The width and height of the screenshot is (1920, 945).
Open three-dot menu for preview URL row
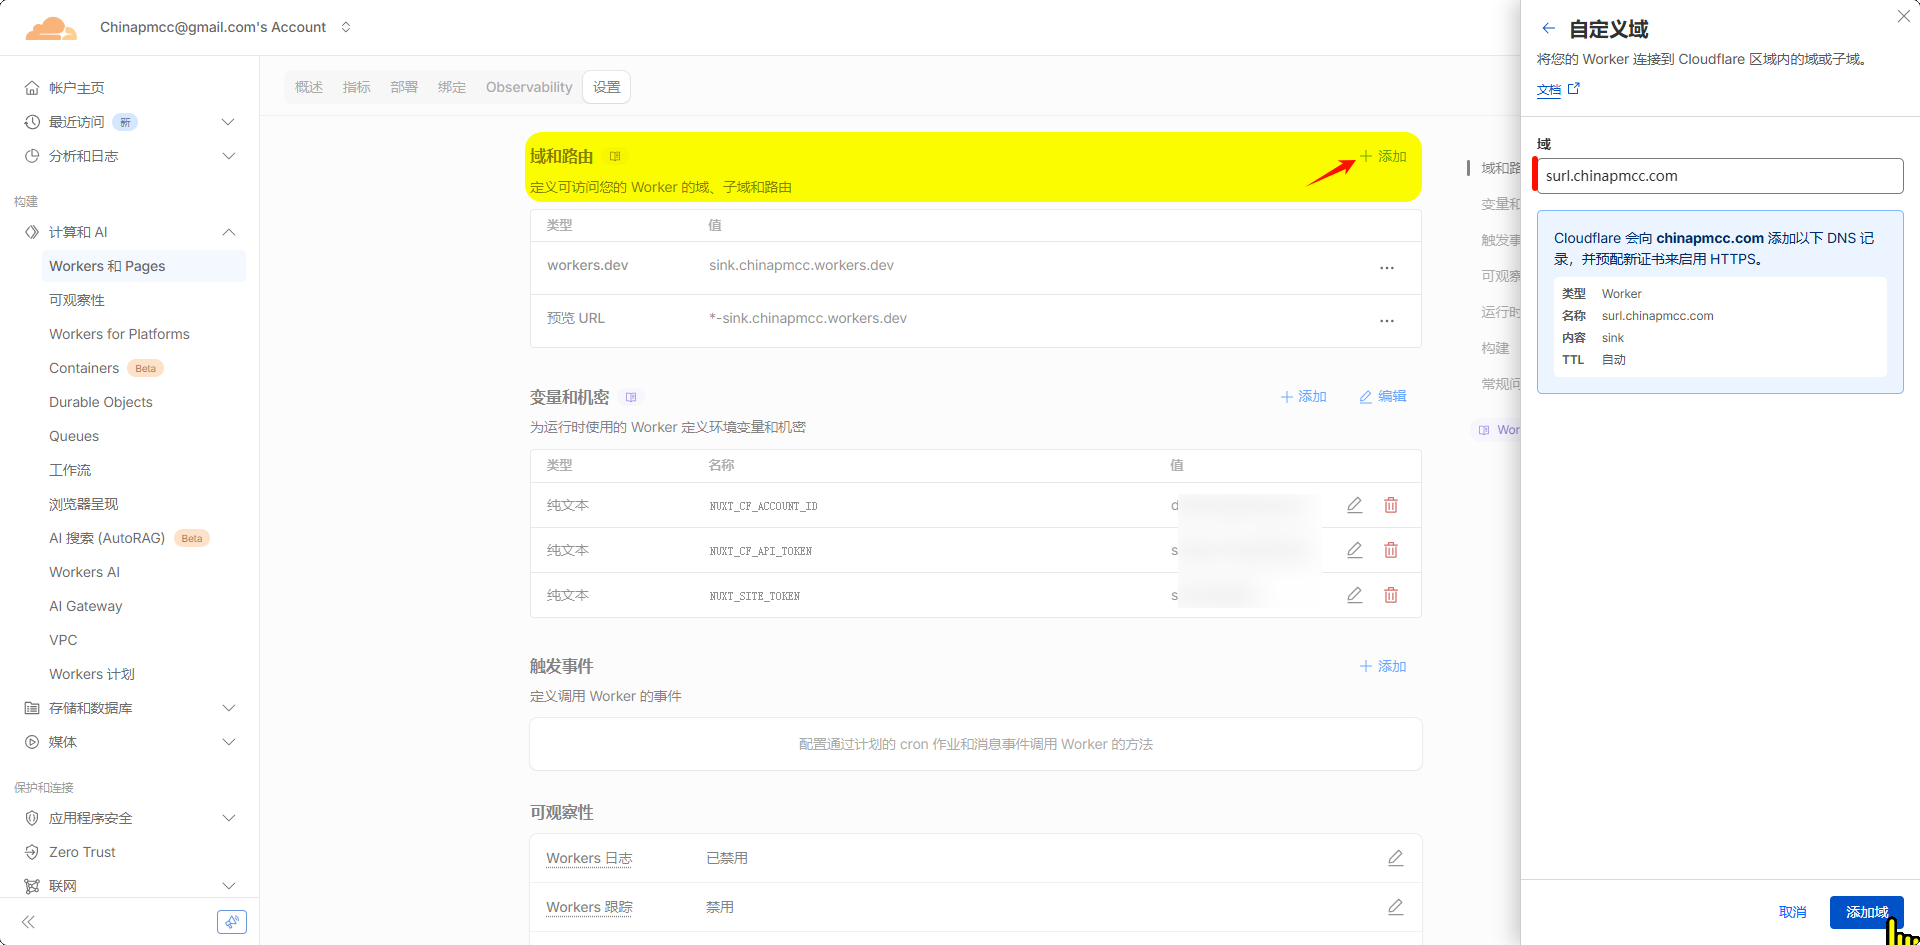(1386, 320)
